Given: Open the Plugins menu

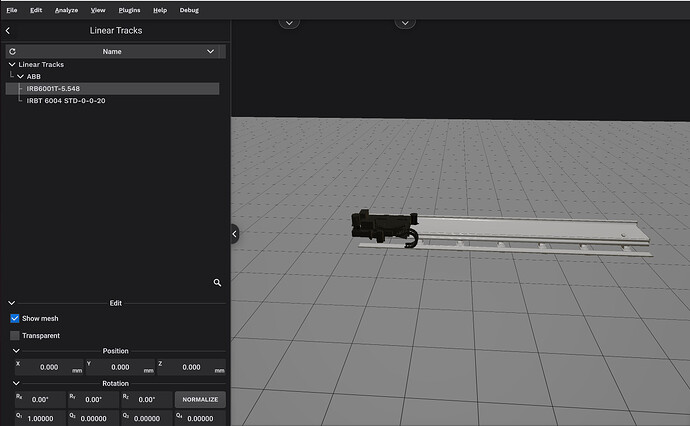Looking at the screenshot, I should [128, 9].
